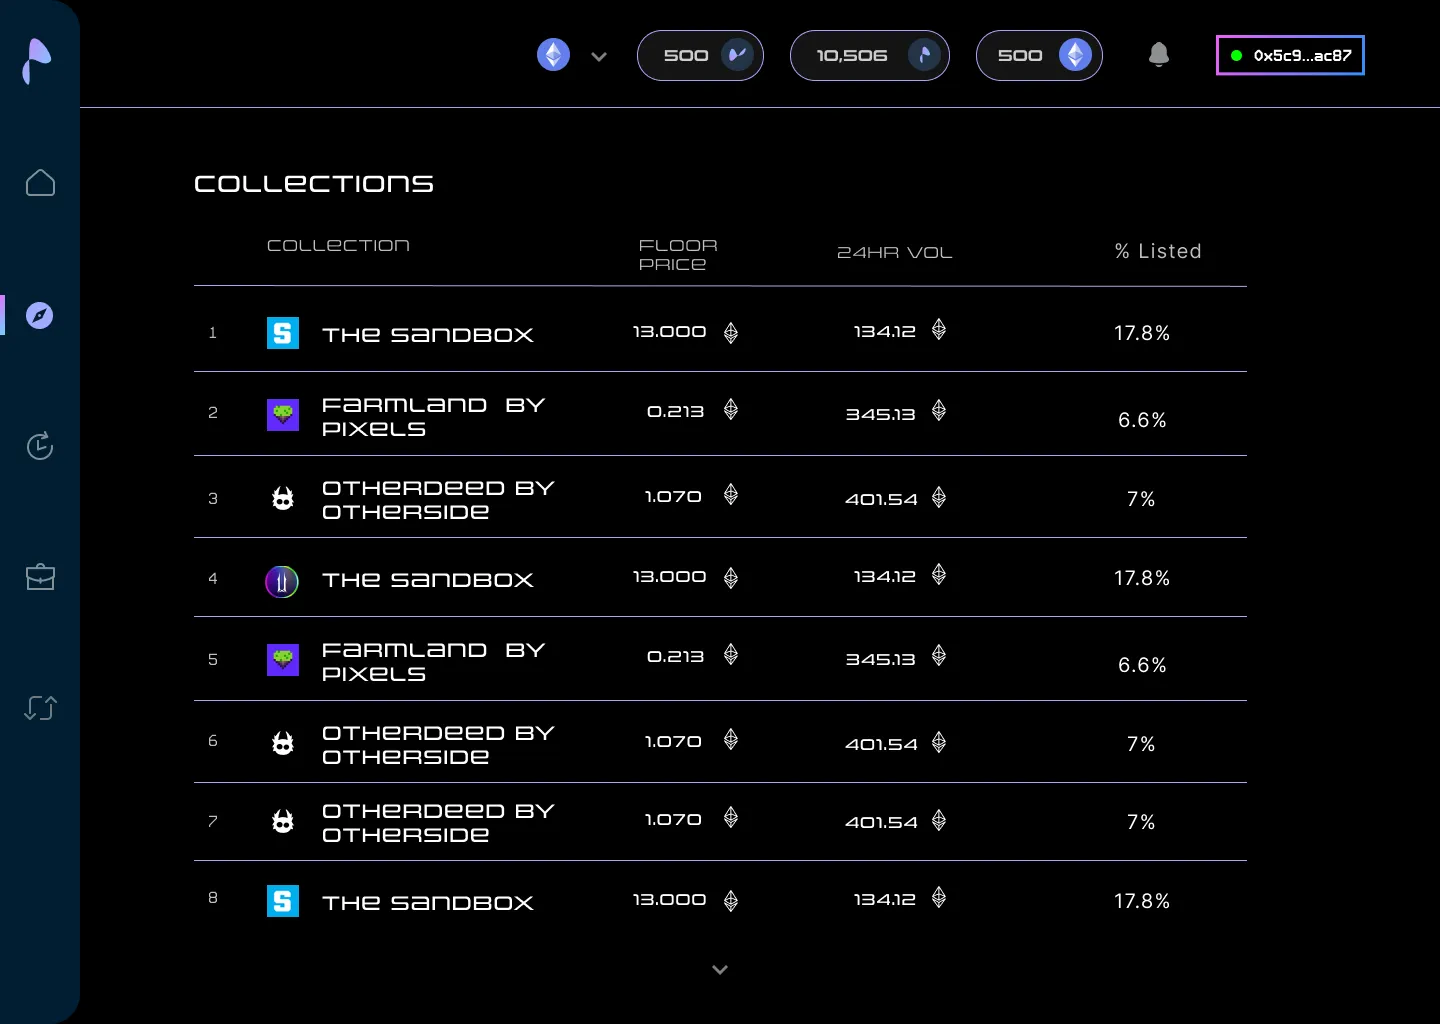Click ETH icon beside row 2 volume 345.13
This screenshot has width=1440, height=1024.
(939, 410)
